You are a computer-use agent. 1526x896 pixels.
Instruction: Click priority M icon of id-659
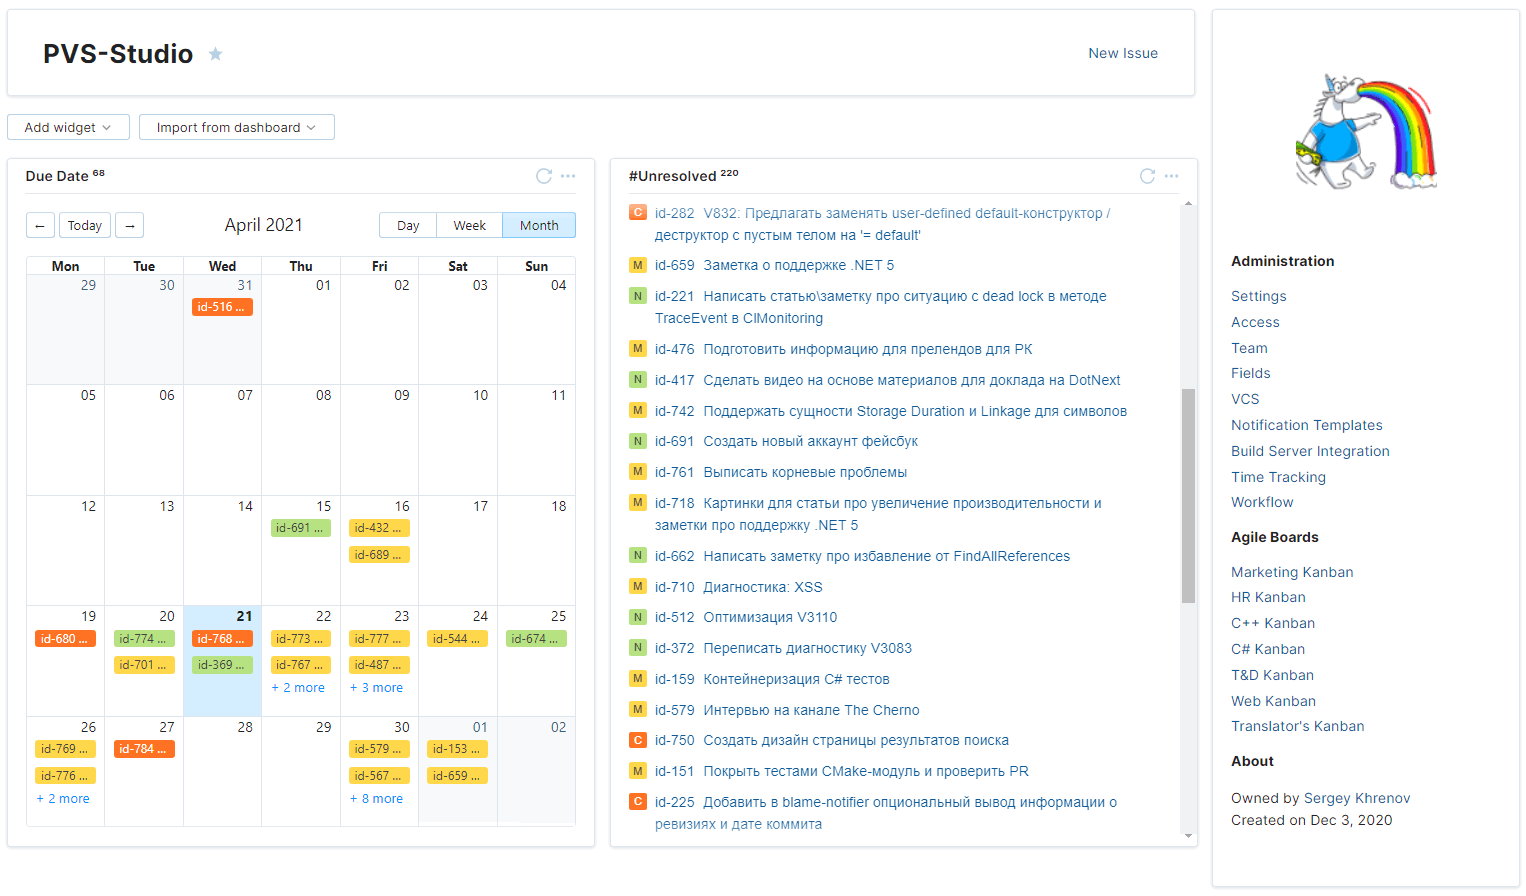click(x=637, y=265)
